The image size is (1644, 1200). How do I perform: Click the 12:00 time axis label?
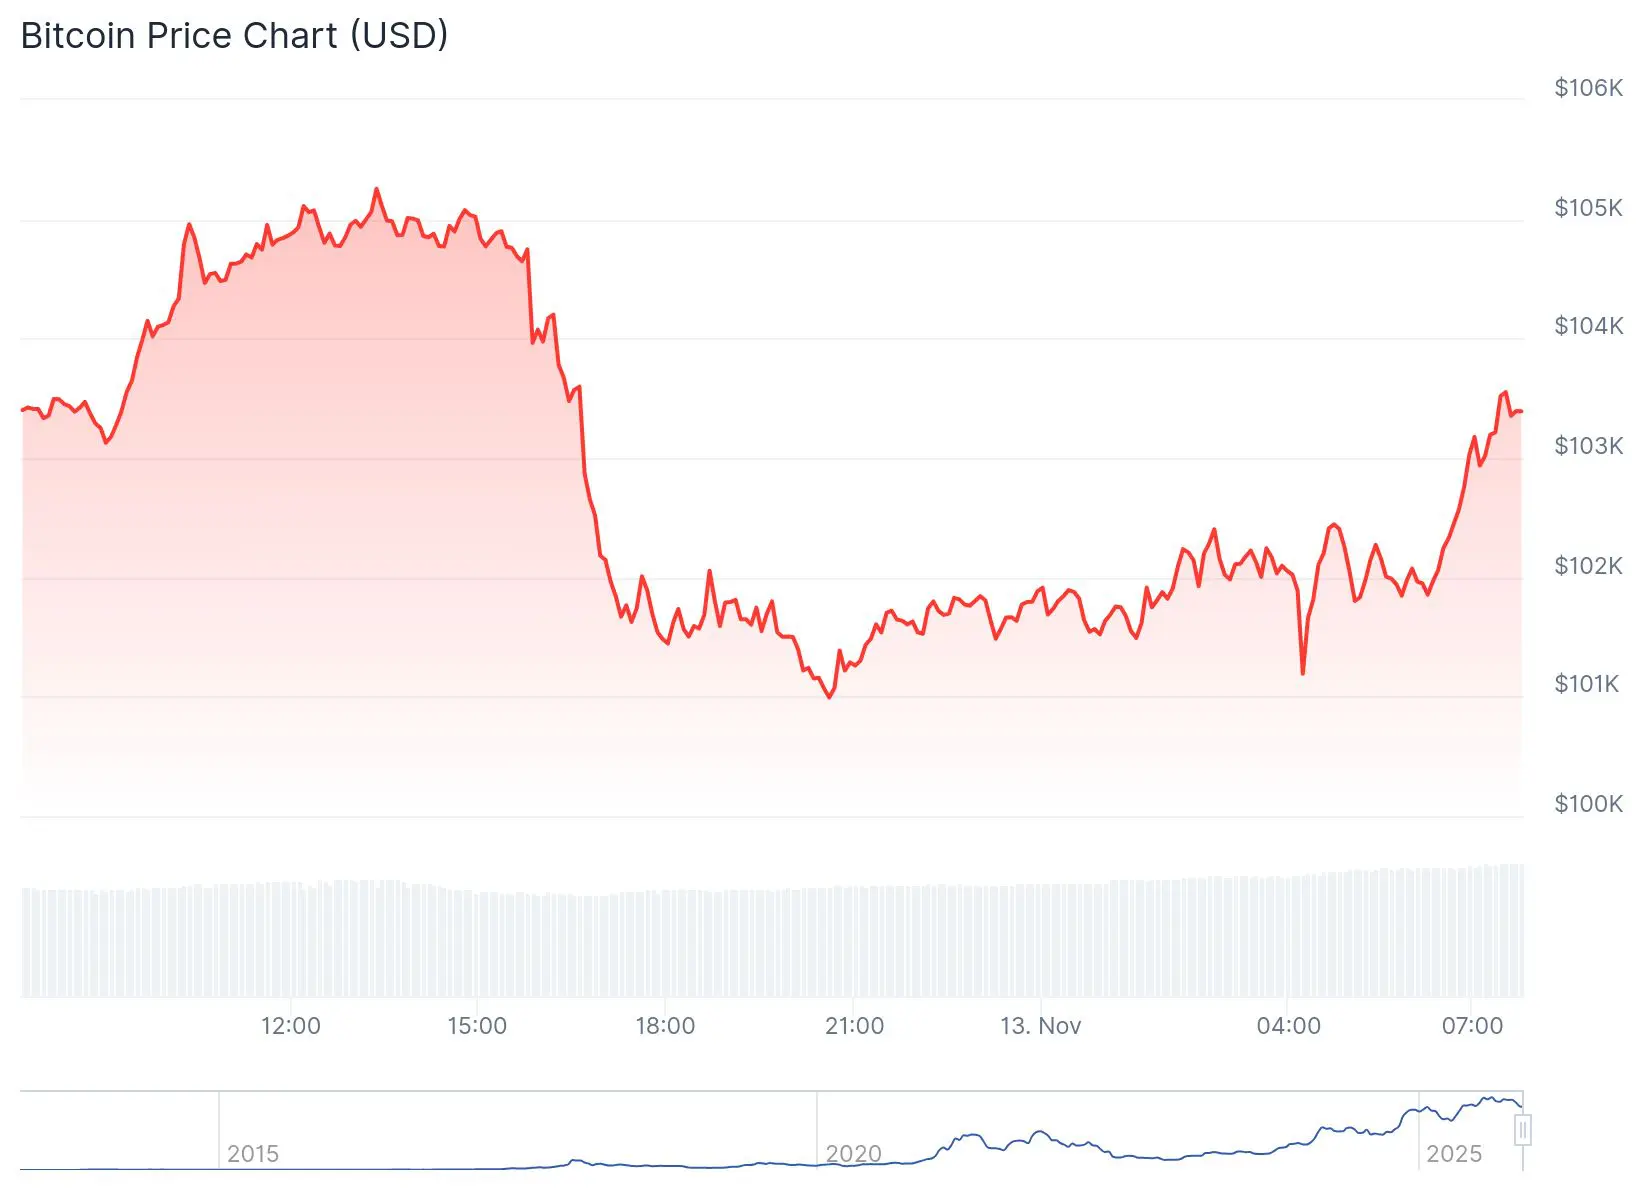coord(290,1026)
